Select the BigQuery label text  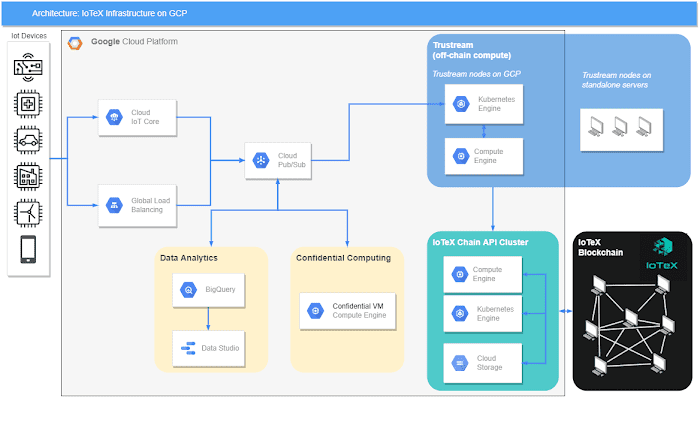pyautogui.click(x=220, y=290)
